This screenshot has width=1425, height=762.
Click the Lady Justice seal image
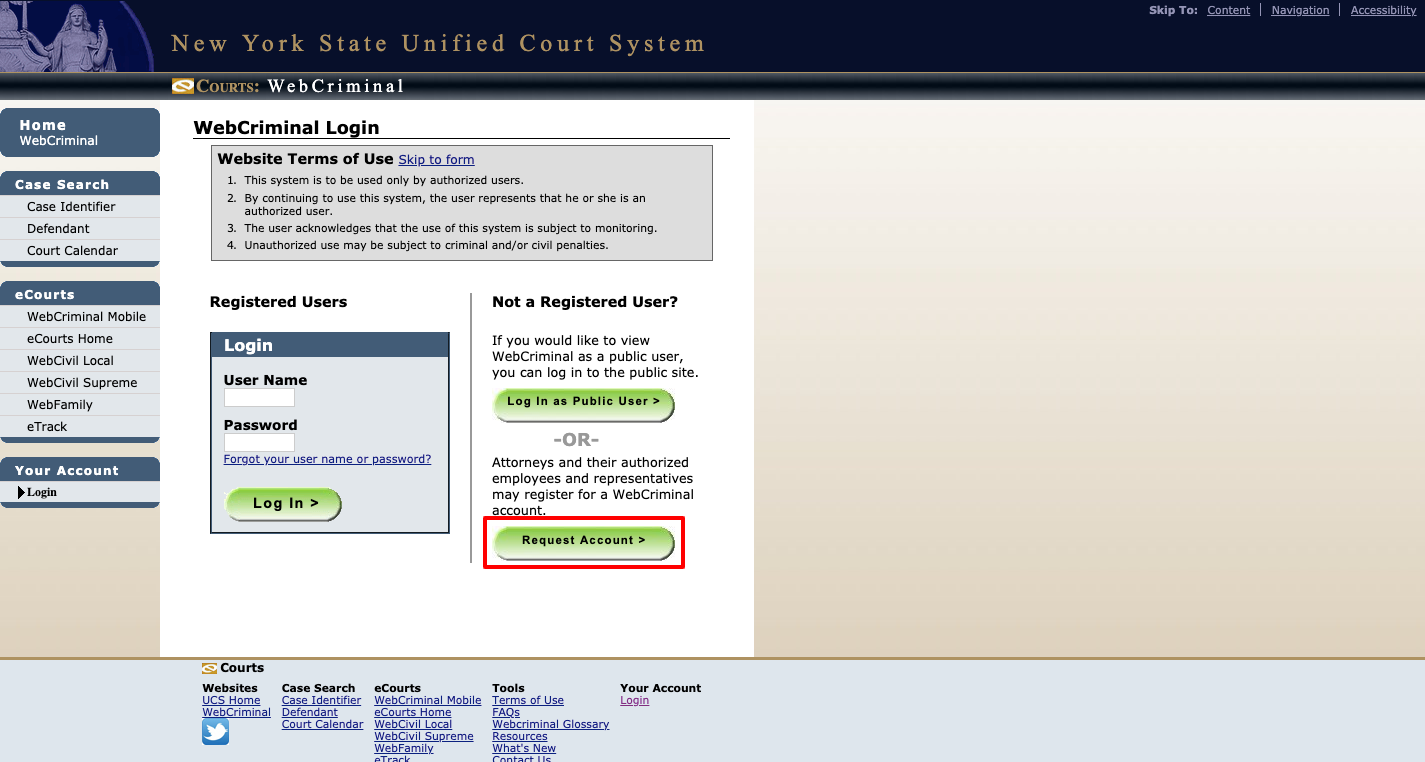click(76, 36)
